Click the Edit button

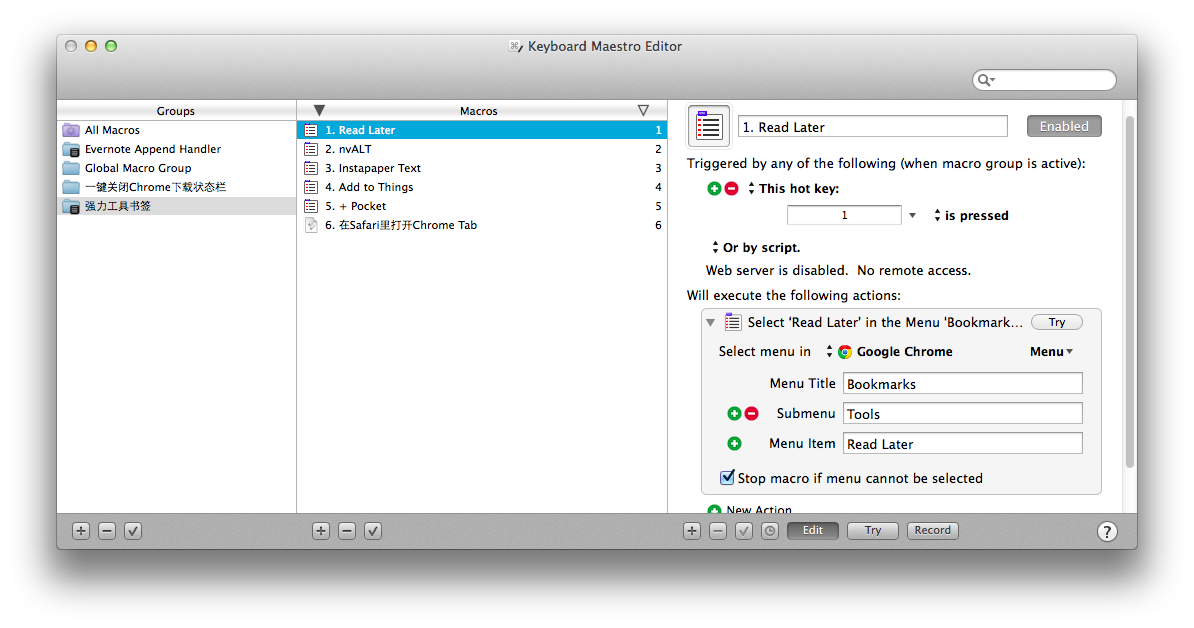812,531
